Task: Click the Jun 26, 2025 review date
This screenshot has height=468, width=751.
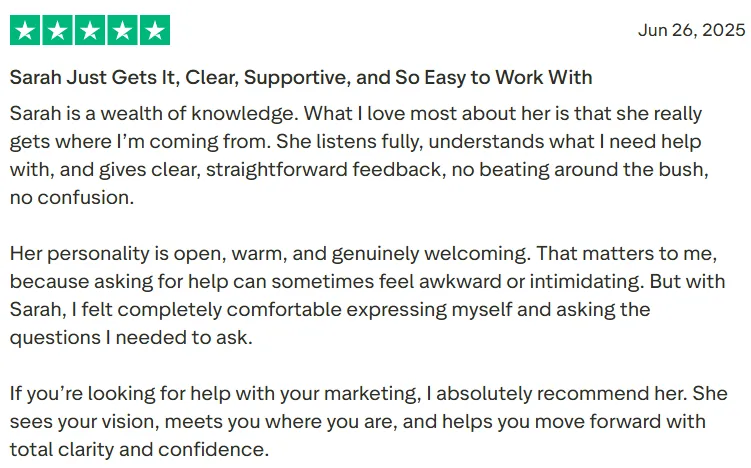Action: click(x=692, y=30)
